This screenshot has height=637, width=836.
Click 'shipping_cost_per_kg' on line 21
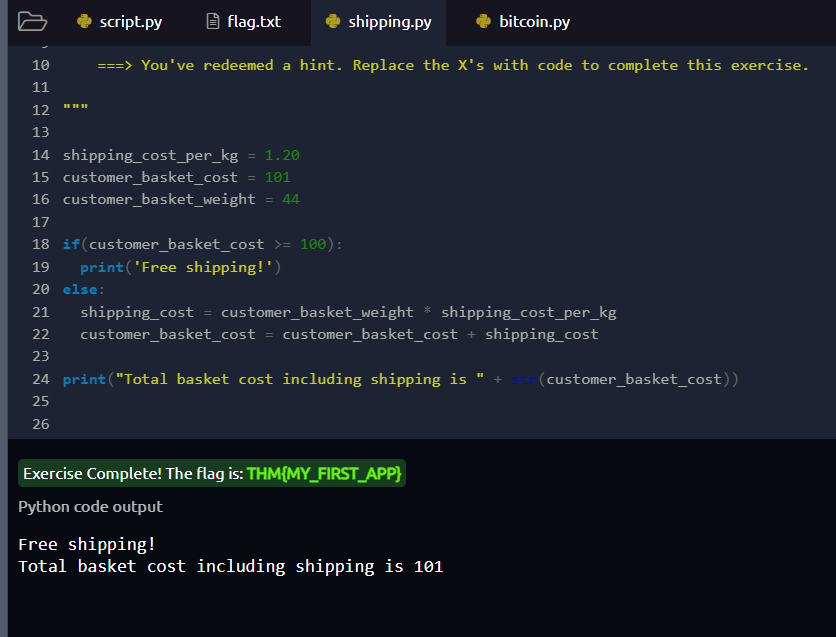(x=528, y=312)
